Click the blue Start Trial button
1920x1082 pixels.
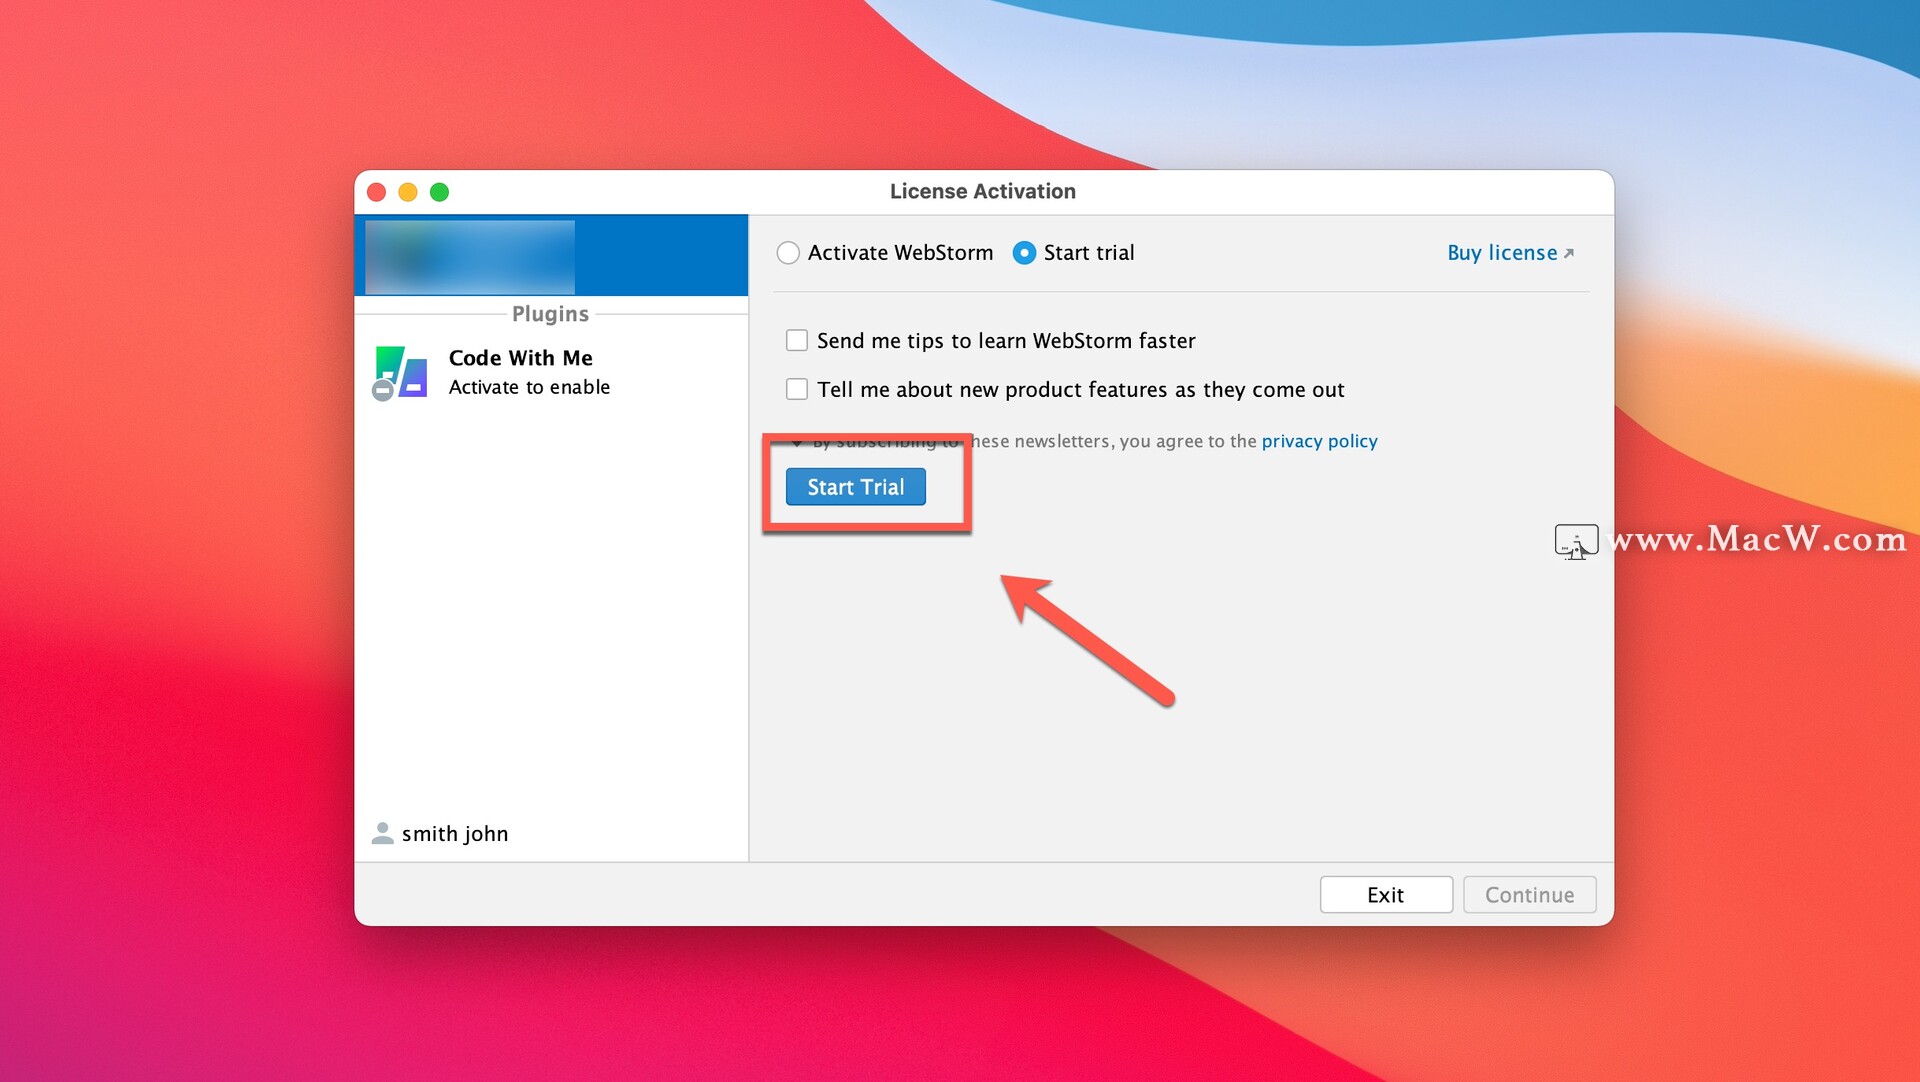[x=856, y=487]
